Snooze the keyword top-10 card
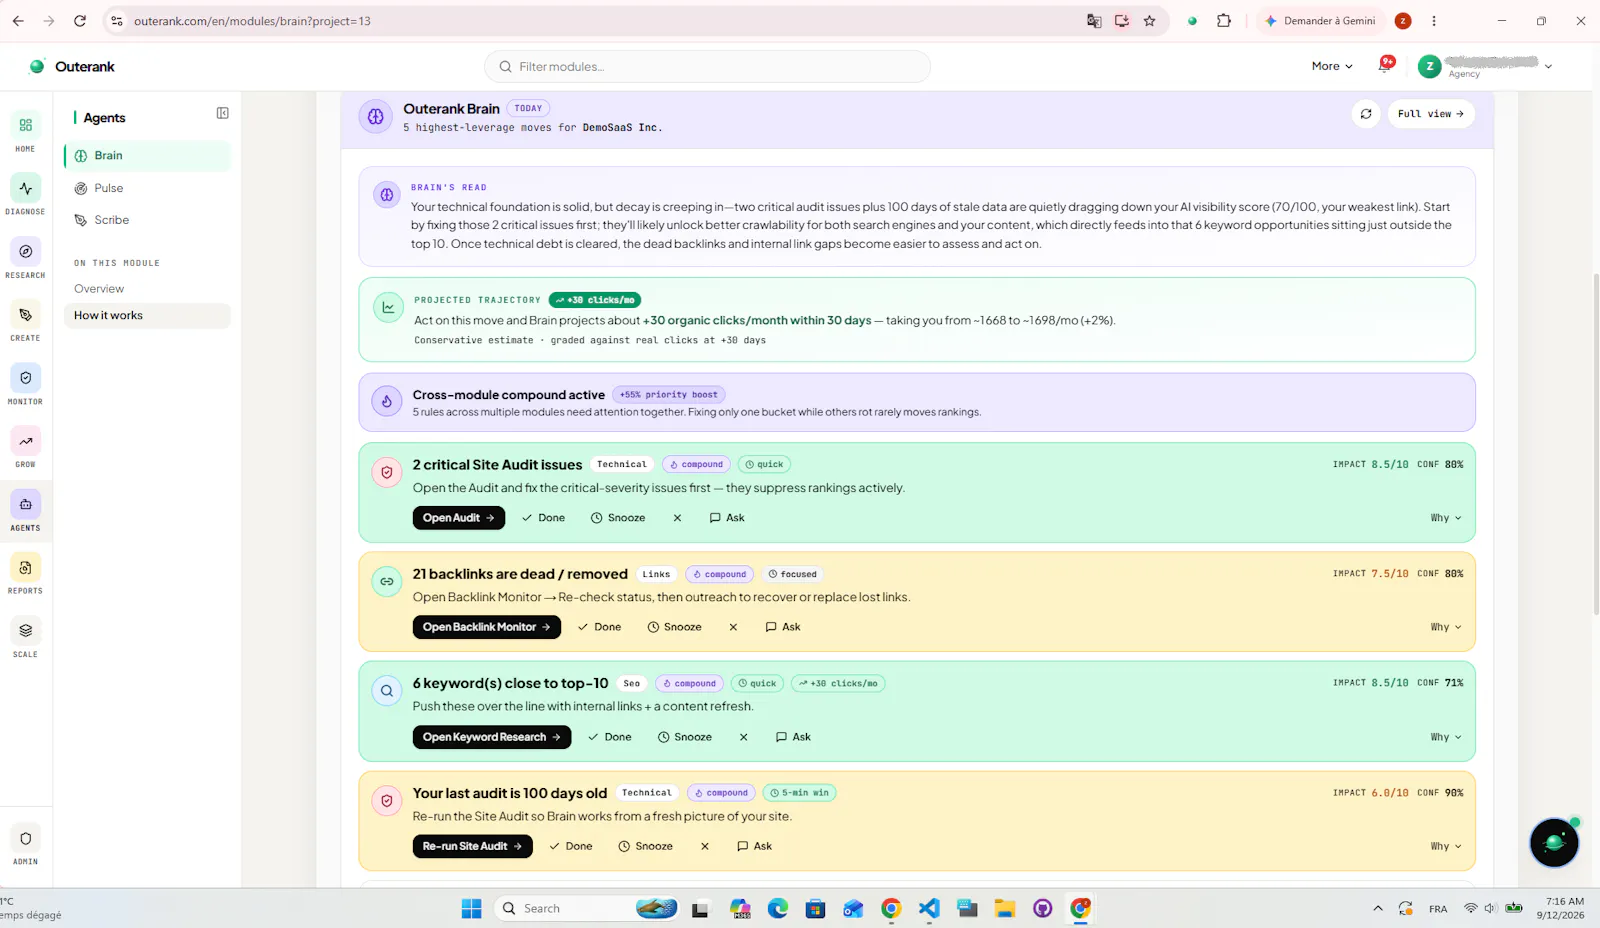The image size is (1600, 928). (x=685, y=737)
